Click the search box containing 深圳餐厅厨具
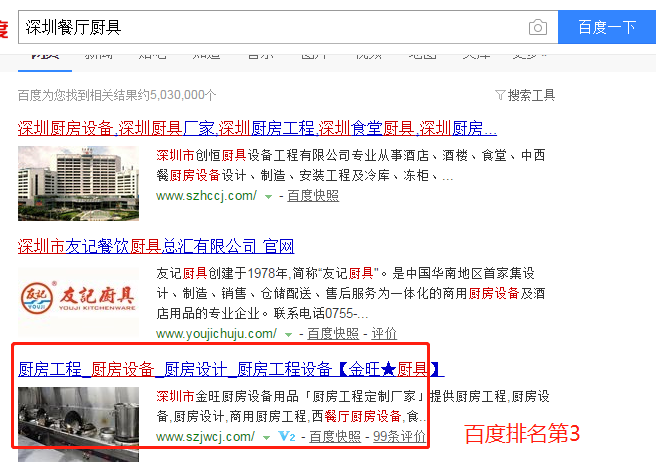The width and height of the screenshot is (656, 473). [270, 27]
